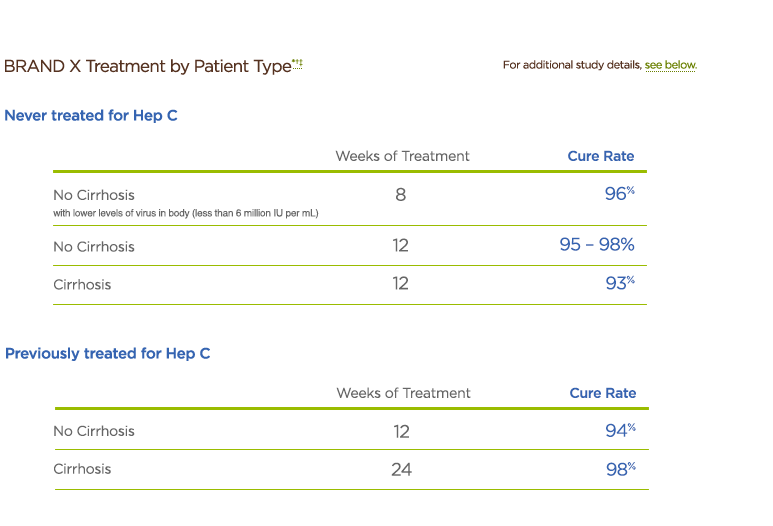773x526 pixels.
Task: Select the 93% cure rate value
Action: (619, 284)
